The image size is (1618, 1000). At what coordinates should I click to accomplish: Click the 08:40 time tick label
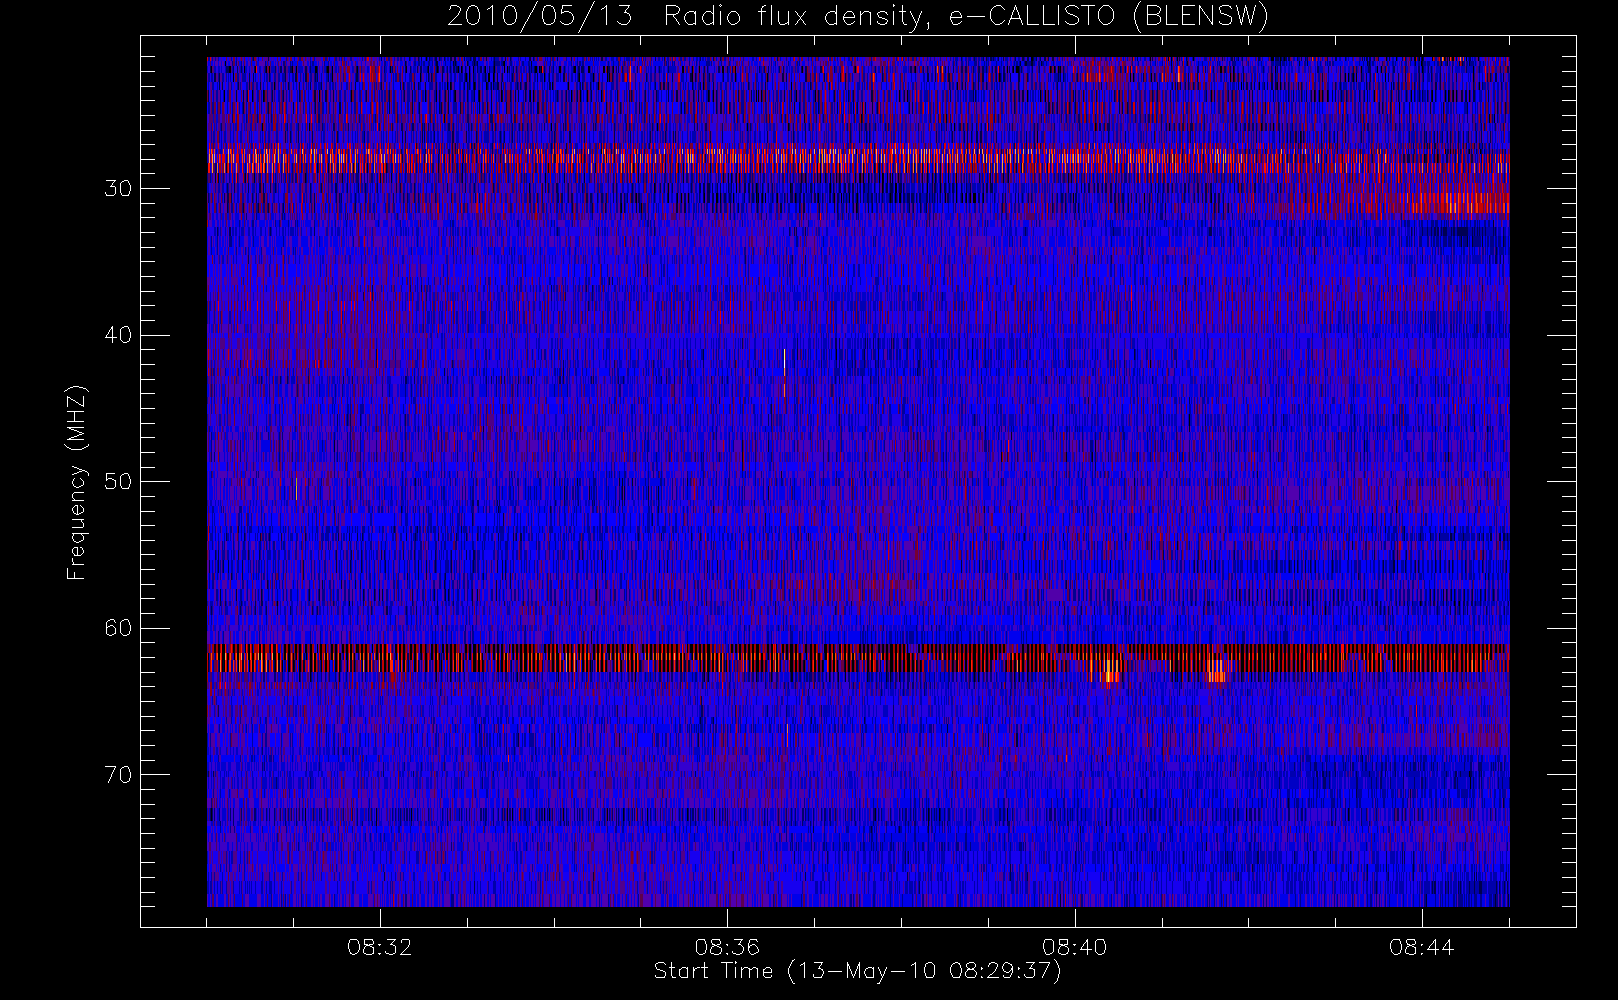(1074, 947)
